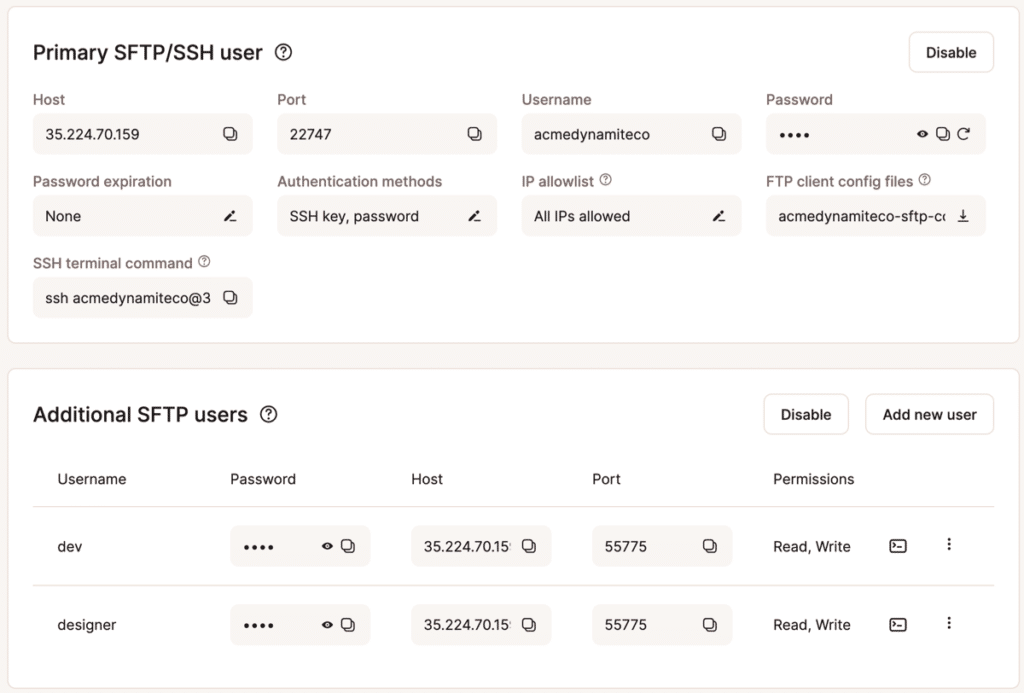Open terminal command for designer user

898,625
